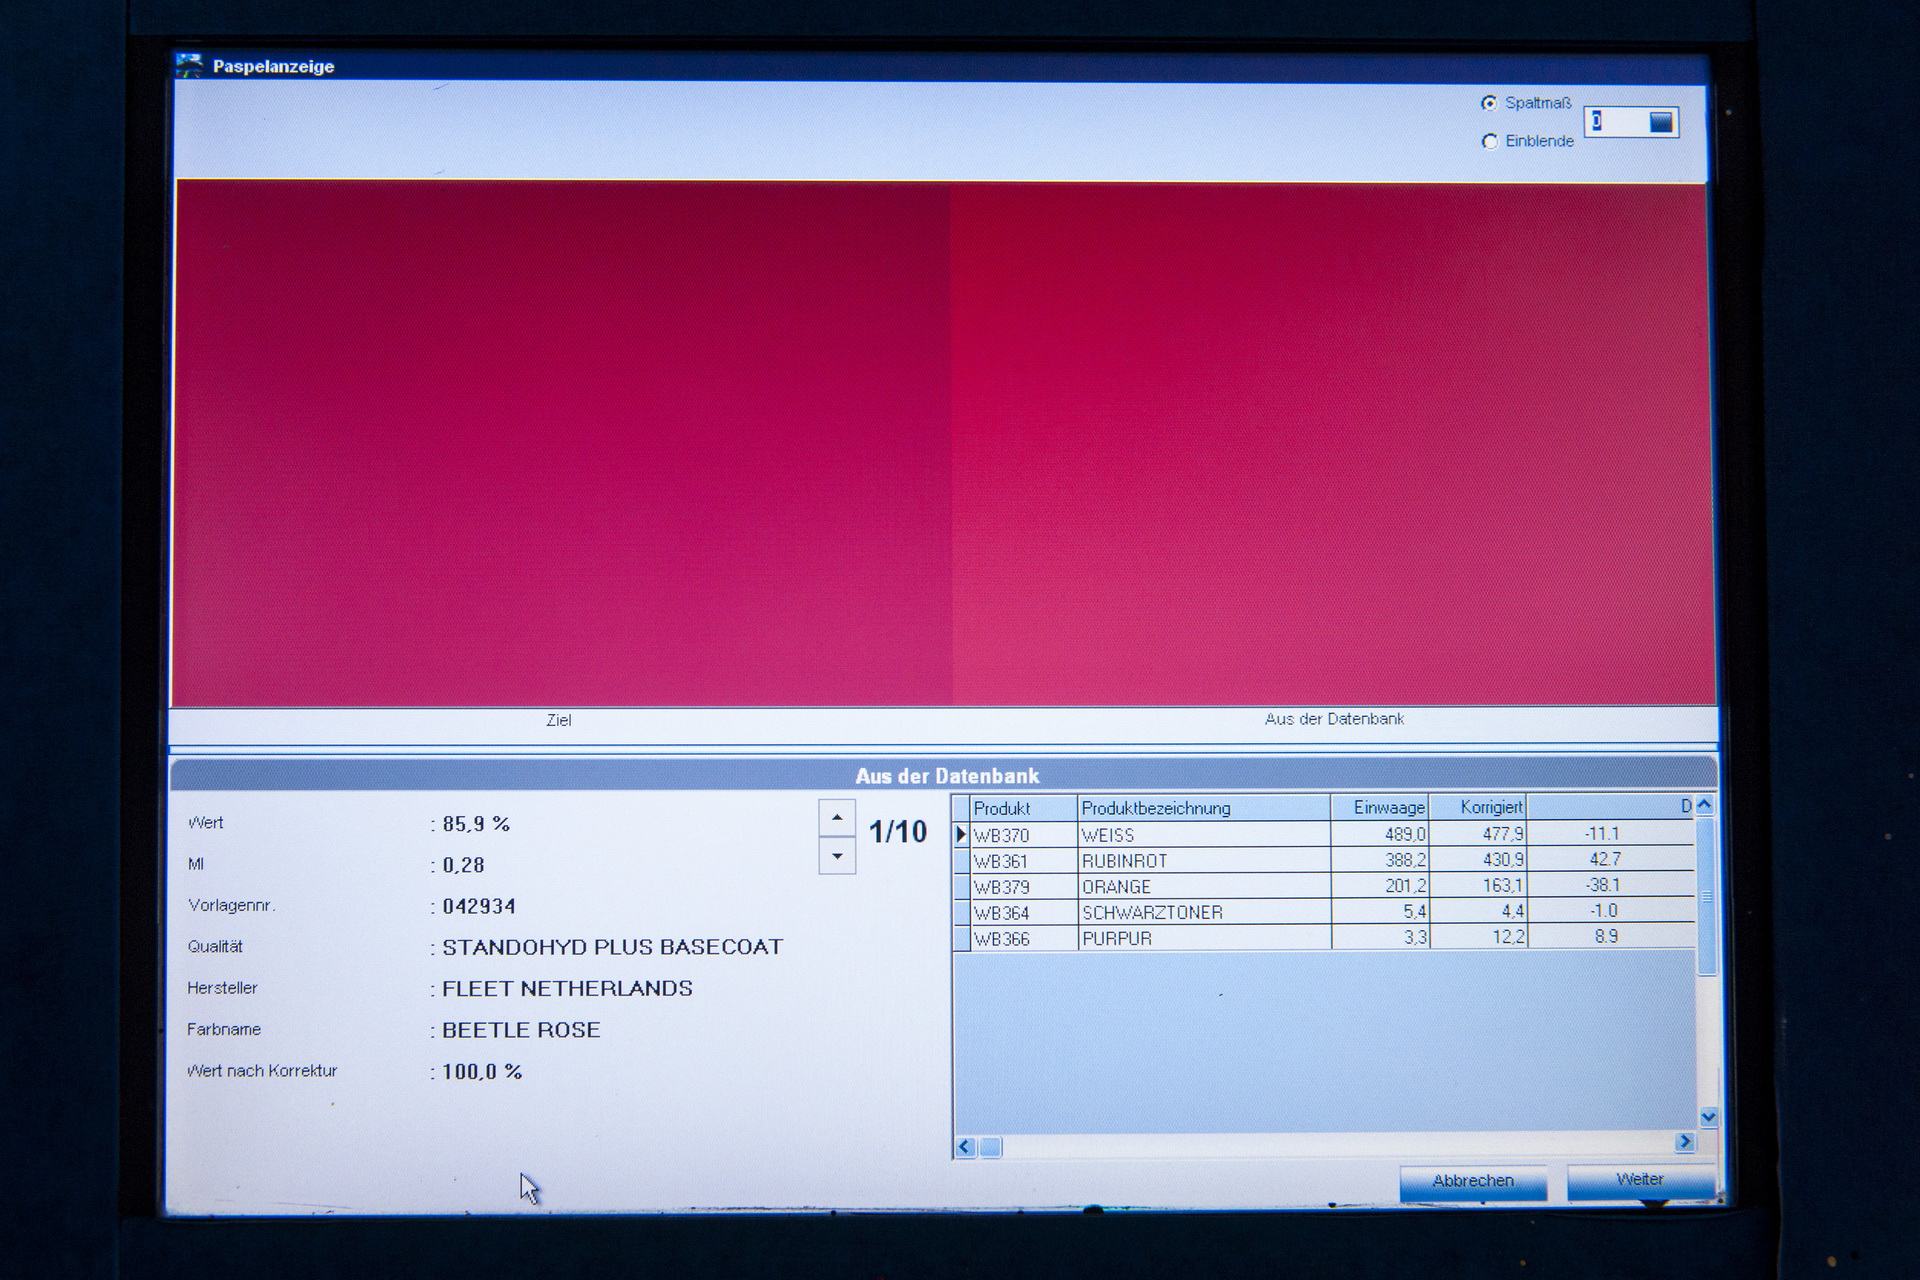Viewport: 1920px width, 1280px height.
Task: Click the blue button inside the Spaltmaß field
Action: [1660, 122]
